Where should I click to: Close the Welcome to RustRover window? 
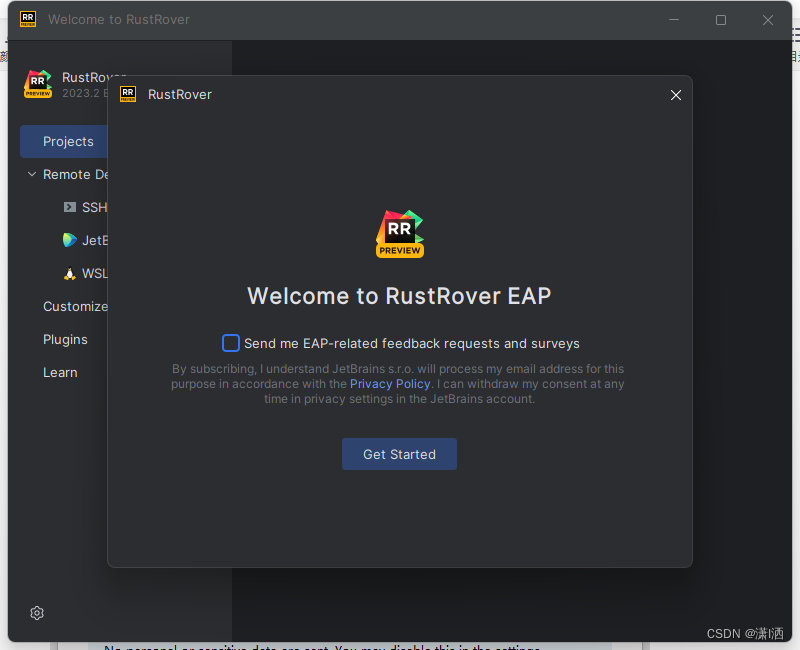768,20
